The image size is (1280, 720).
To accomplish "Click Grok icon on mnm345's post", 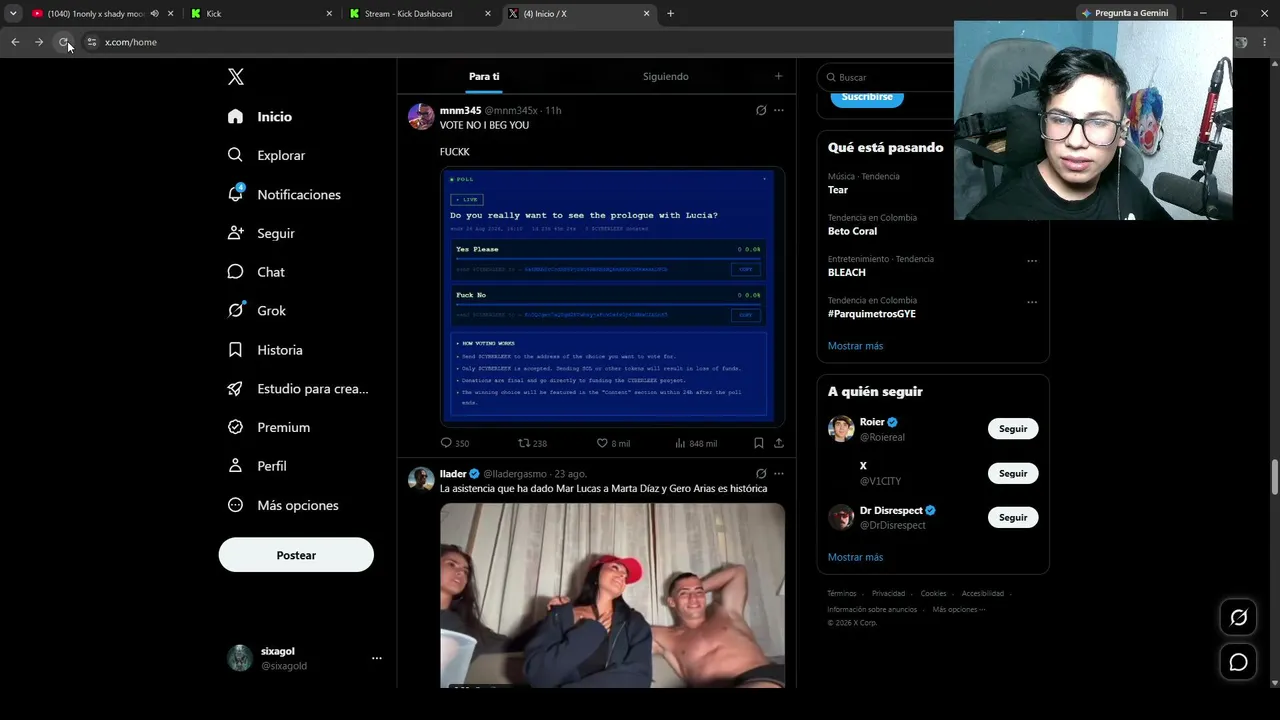I will coord(761,110).
